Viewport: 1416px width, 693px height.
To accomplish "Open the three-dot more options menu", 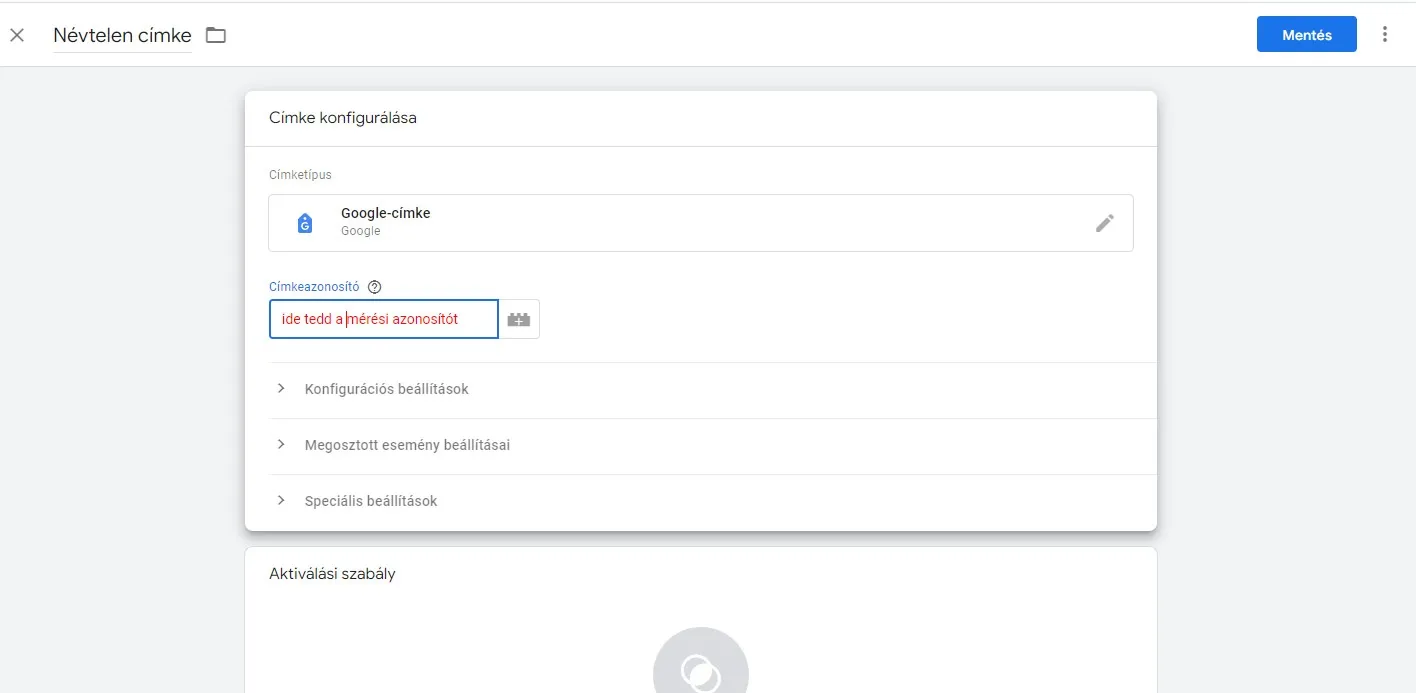I will click(x=1385, y=35).
